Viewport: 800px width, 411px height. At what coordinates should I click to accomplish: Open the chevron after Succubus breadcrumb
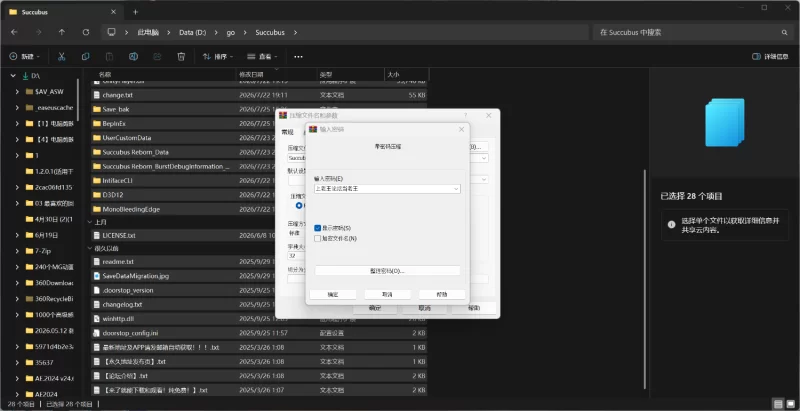point(295,32)
